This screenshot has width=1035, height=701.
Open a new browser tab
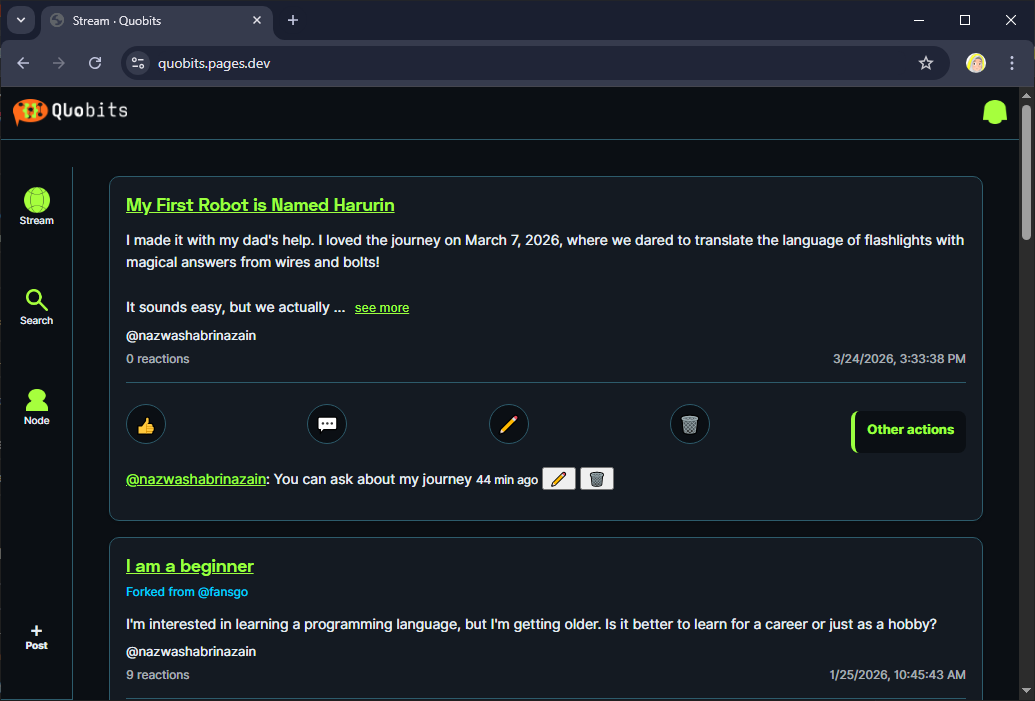click(x=293, y=20)
